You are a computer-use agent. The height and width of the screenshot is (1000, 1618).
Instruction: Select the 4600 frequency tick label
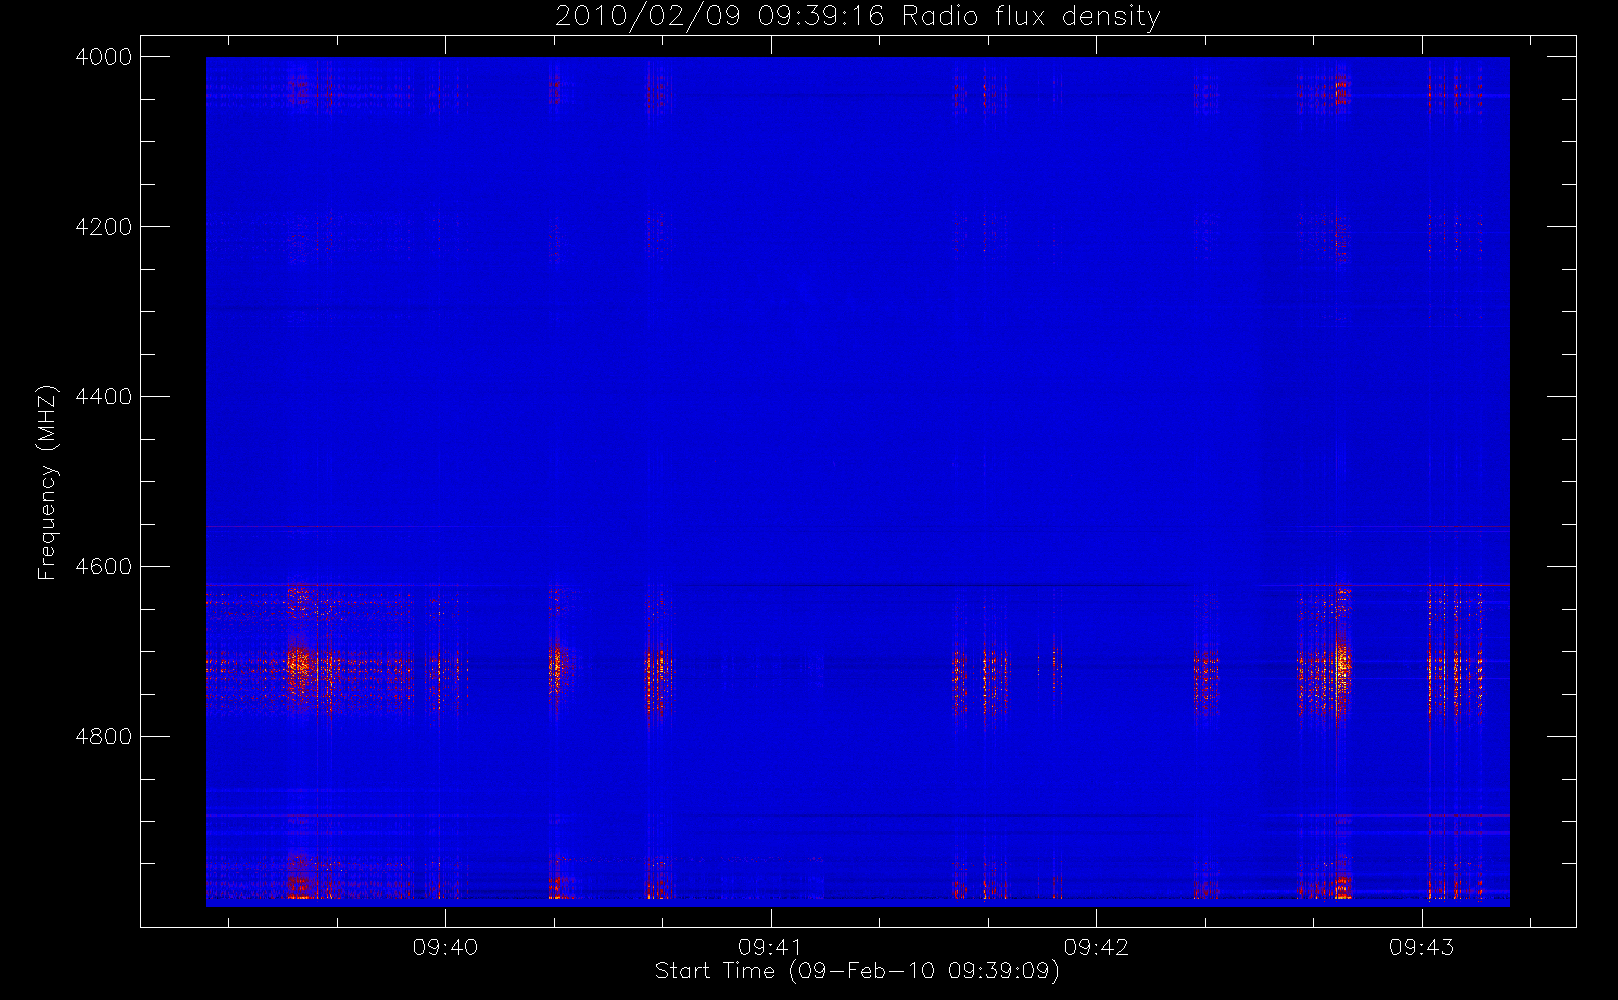pyautogui.click(x=104, y=567)
